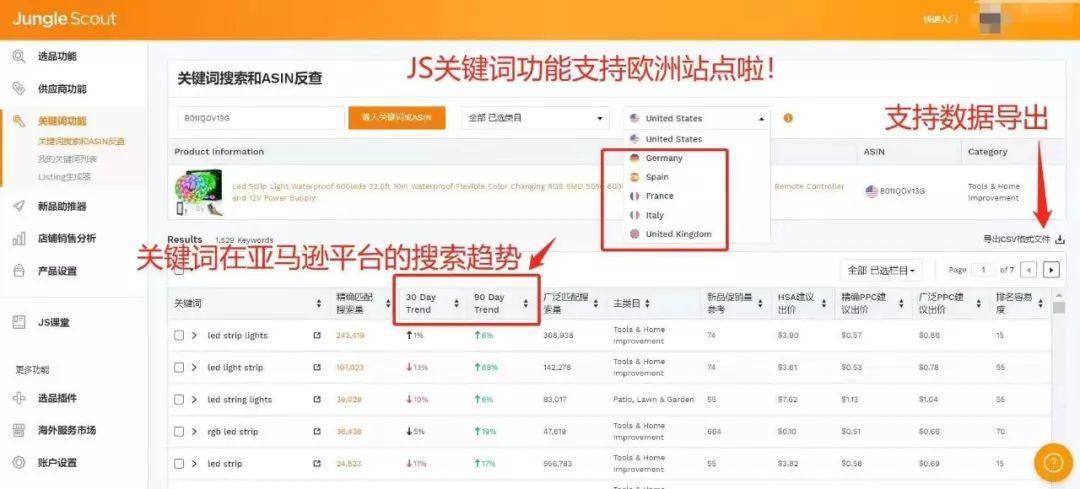Tick checkbox for led strip lights keyword

[x=179, y=335]
